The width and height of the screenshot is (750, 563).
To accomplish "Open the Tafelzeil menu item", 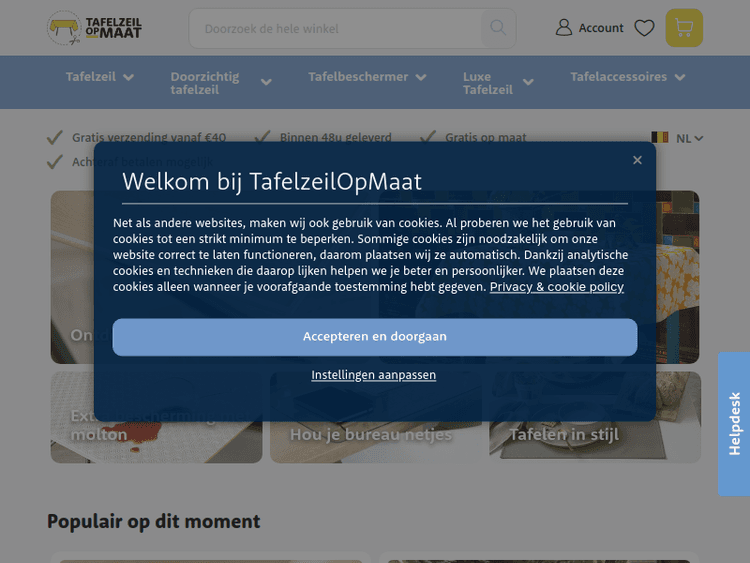I will point(91,77).
